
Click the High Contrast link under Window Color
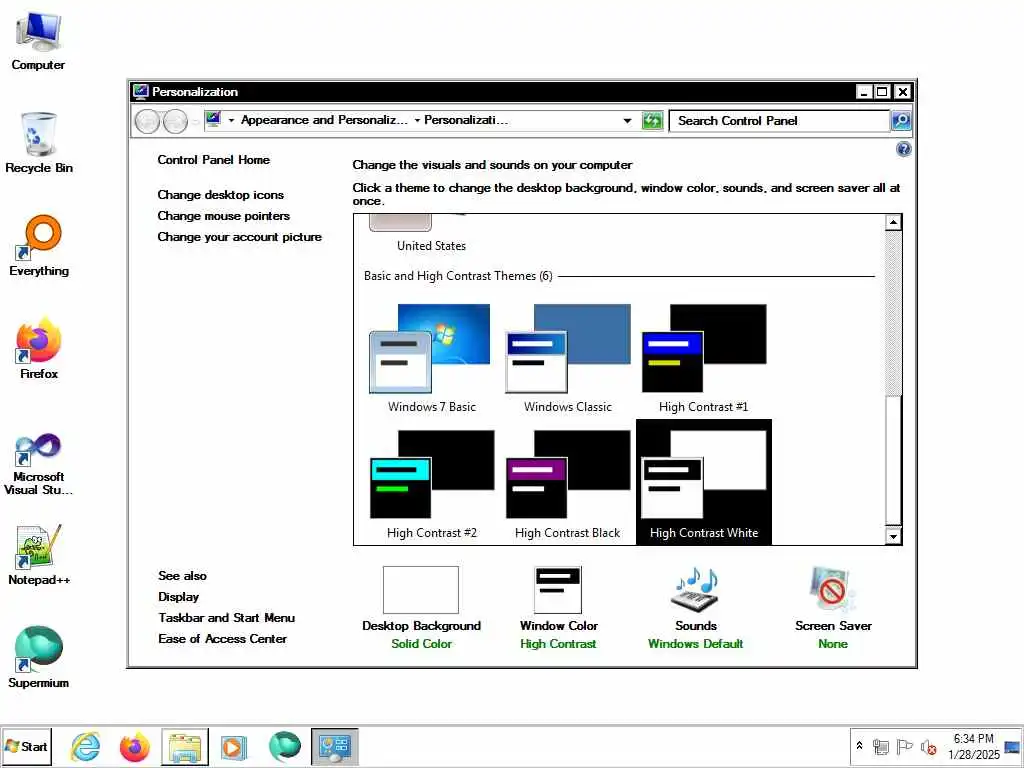(x=558, y=643)
